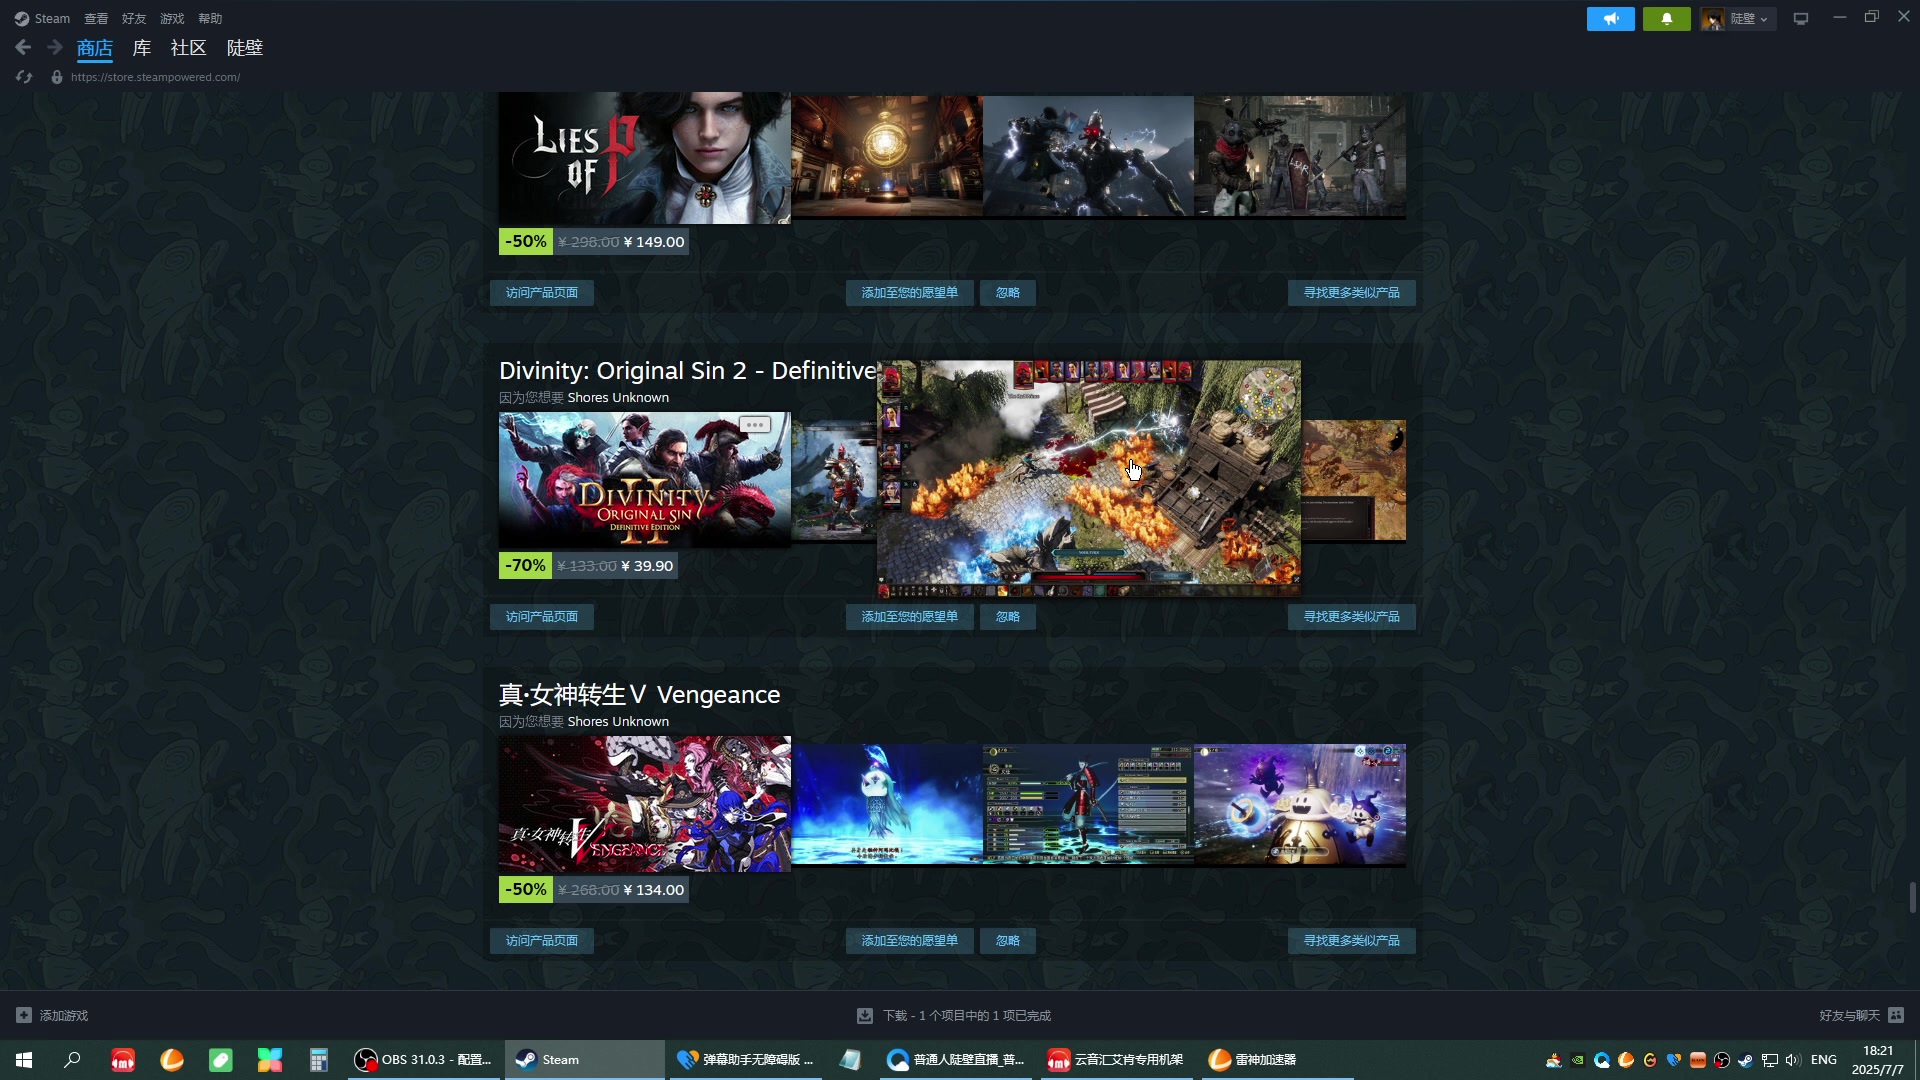This screenshot has height=1080, width=1920.
Task: Open OBS 31.0.3 from taskbar
Action: (x=423, y=1060)
